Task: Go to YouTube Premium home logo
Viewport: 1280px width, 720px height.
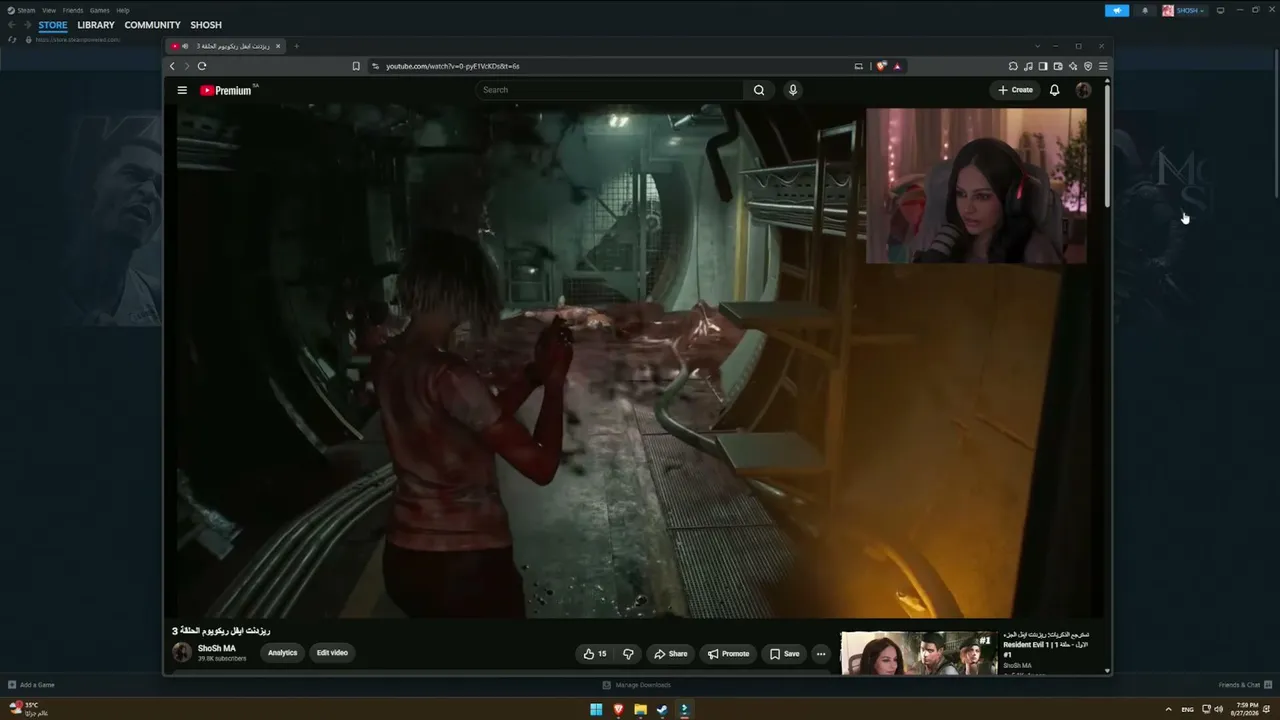Action: coord(227,90)
